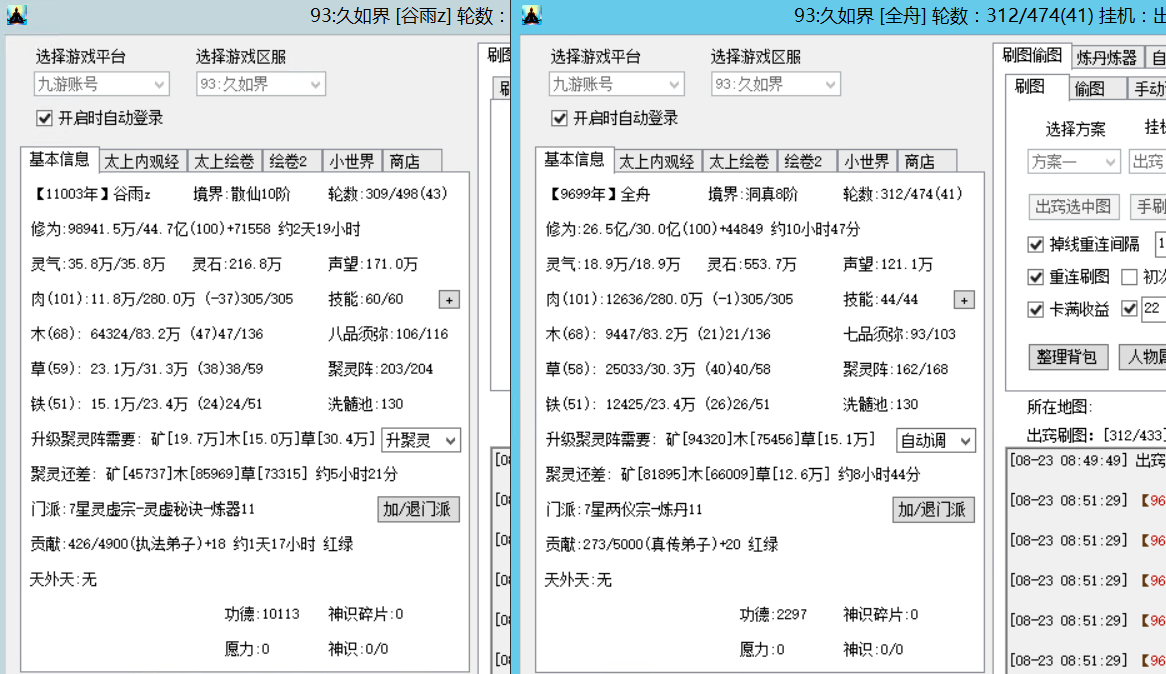The width and height of the screenshot is (1166, 674).
Task: Open the 小世界 tab in the 谷雨z window
Action: pyautogui.click(x=352, y=161)
